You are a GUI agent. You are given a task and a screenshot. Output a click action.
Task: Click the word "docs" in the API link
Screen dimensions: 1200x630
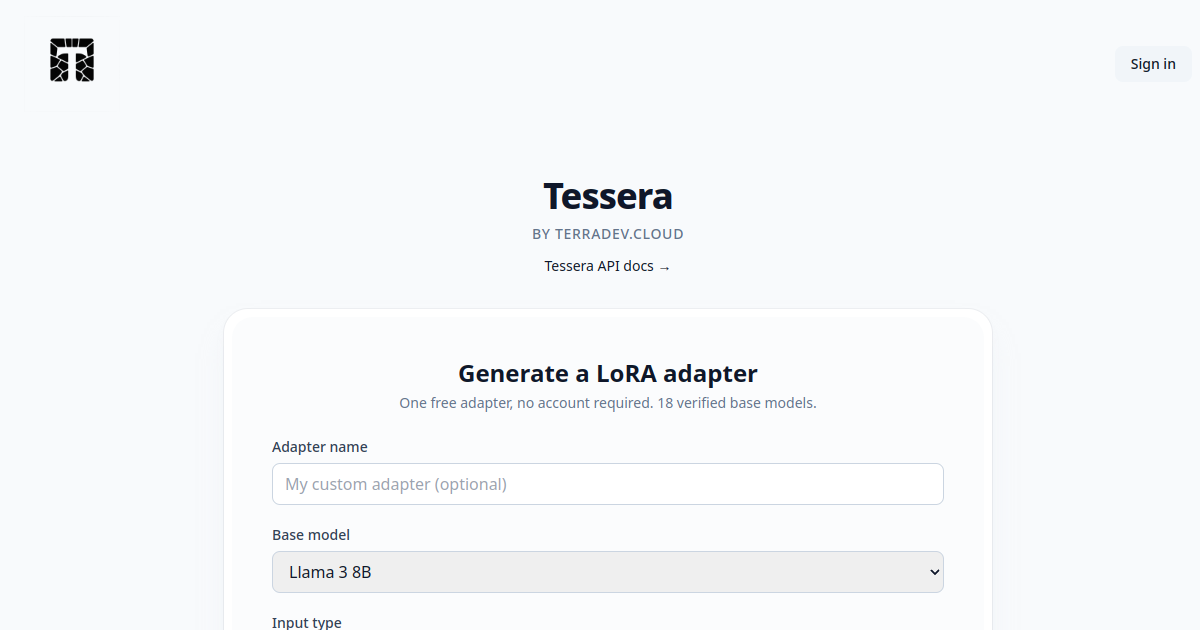(638, 266)
